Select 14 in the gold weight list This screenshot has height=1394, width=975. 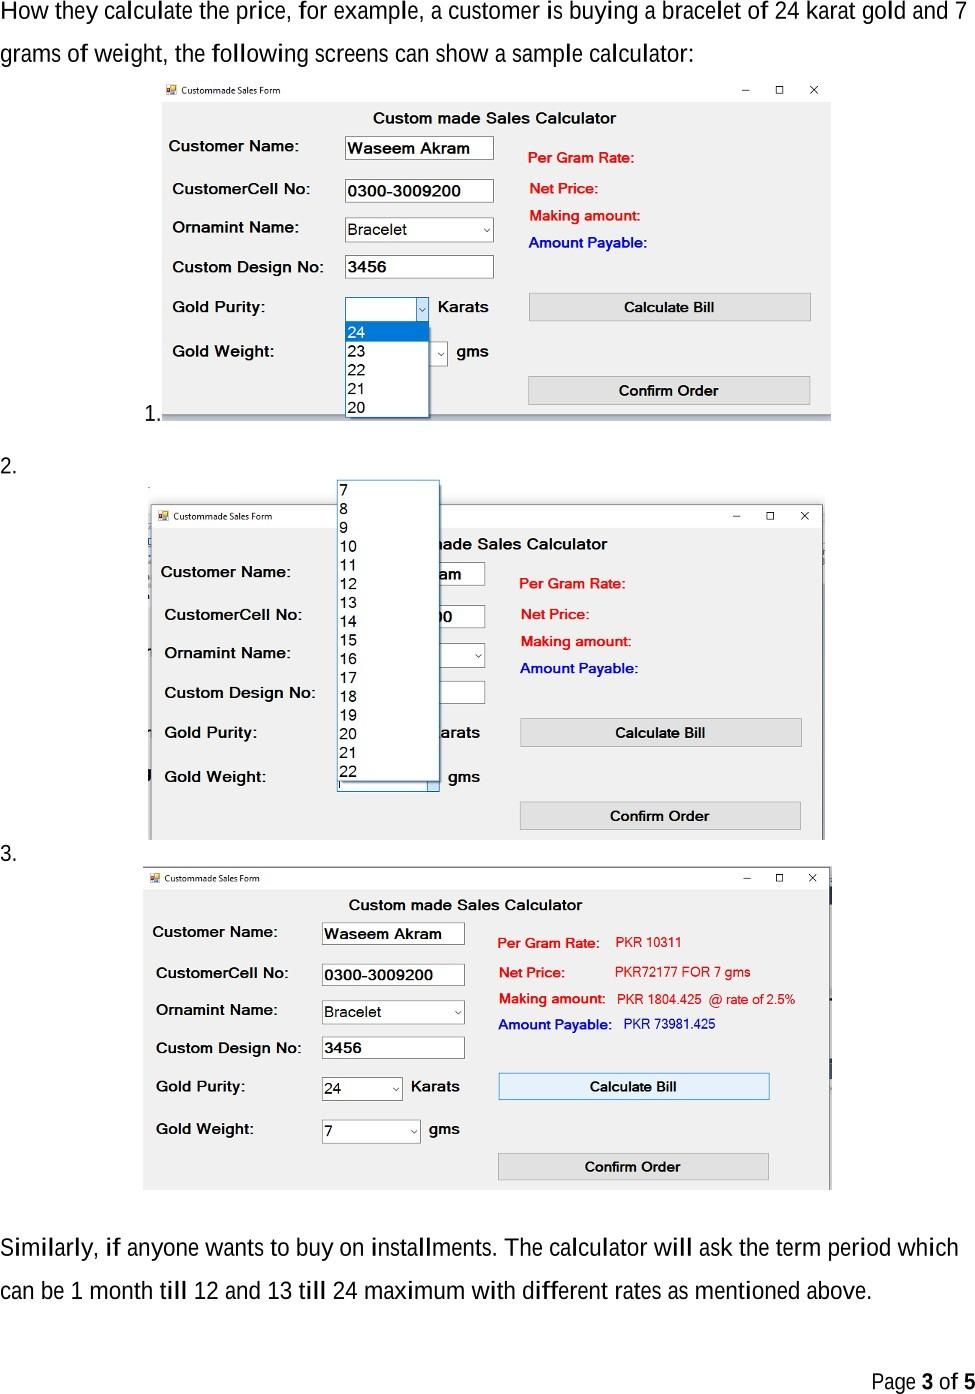click(x=388, y=622)
